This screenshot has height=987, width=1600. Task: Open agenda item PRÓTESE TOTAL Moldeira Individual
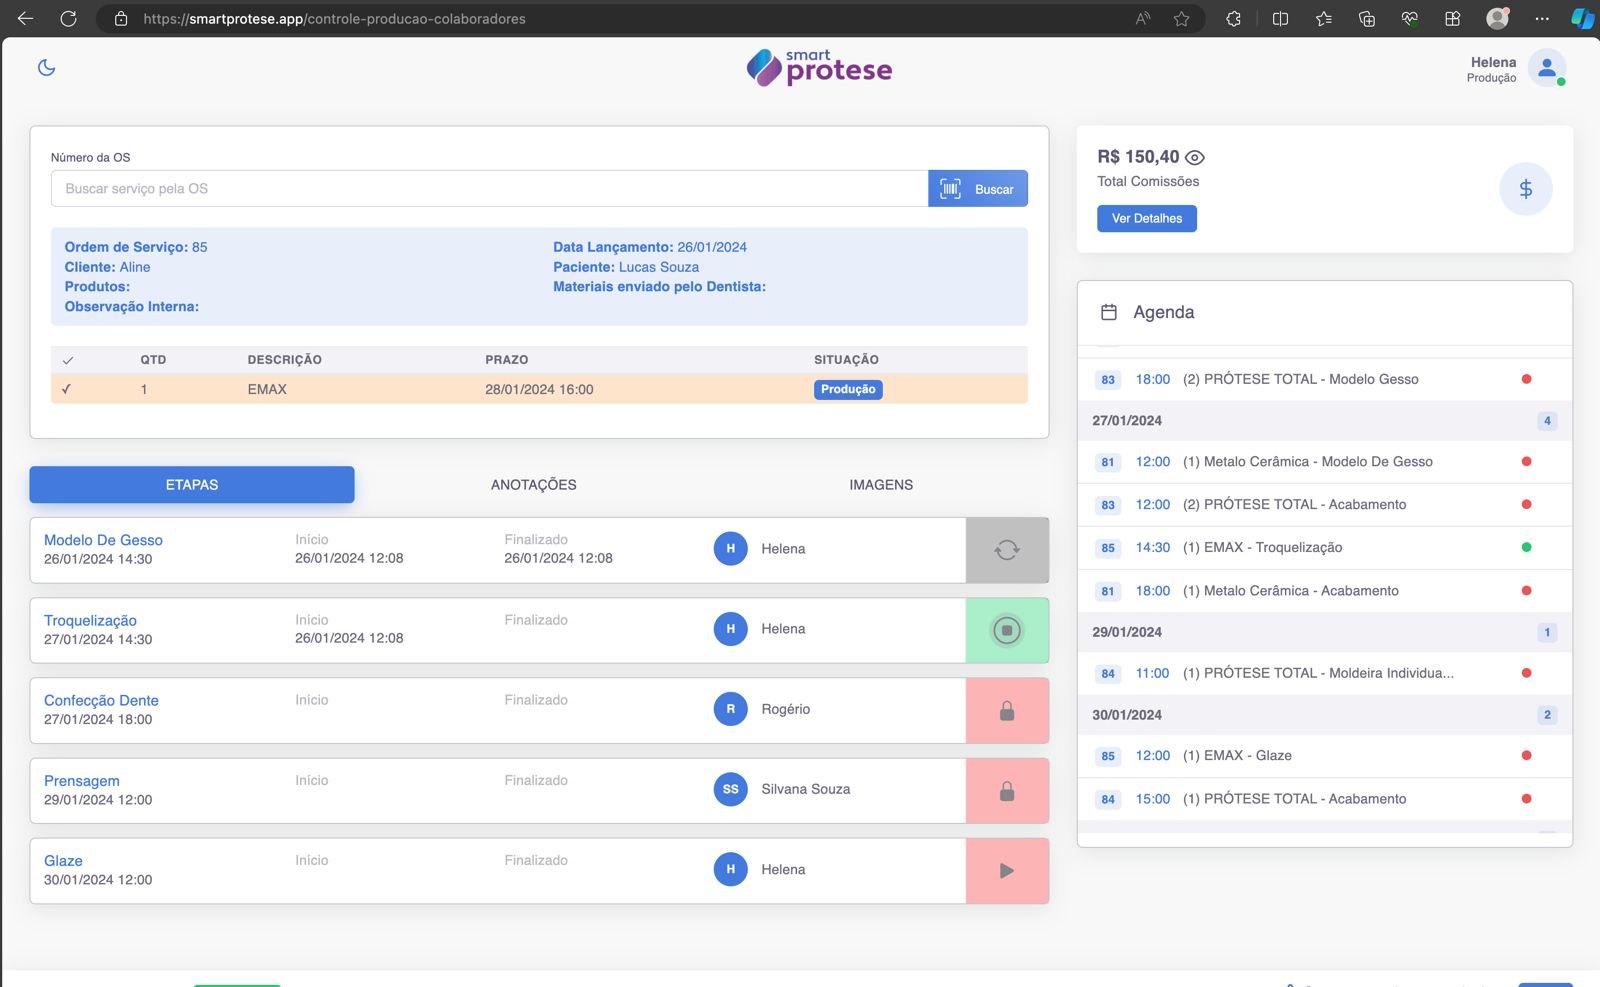1325,674
